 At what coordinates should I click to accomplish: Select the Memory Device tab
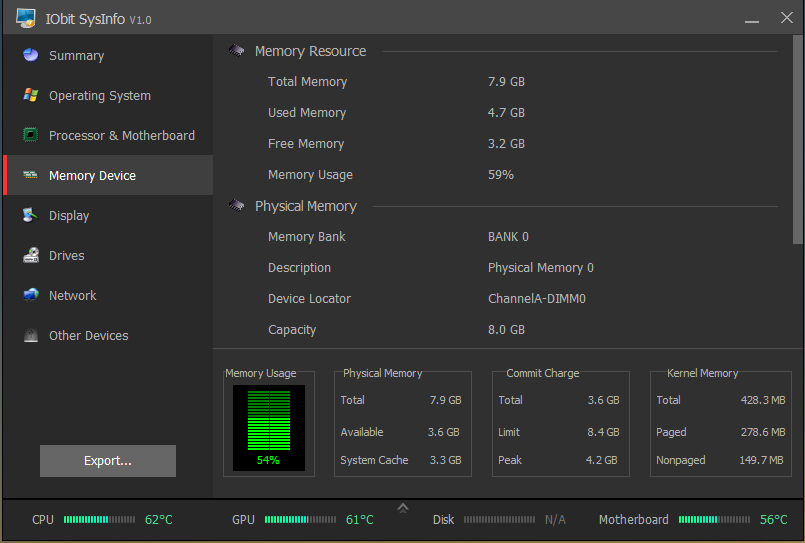point(108,175)
